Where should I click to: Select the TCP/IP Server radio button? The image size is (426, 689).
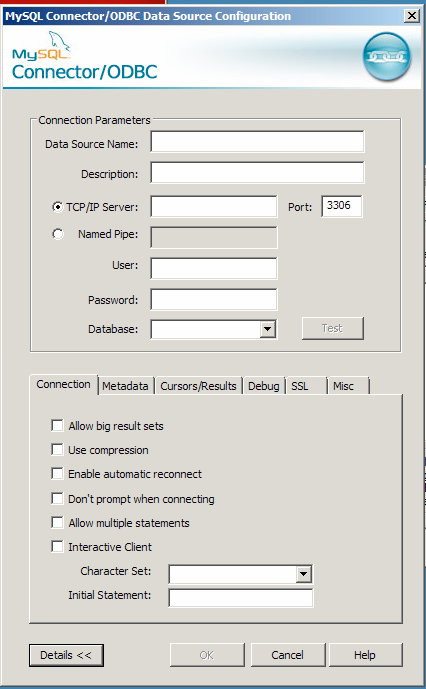tap(58, 207)
